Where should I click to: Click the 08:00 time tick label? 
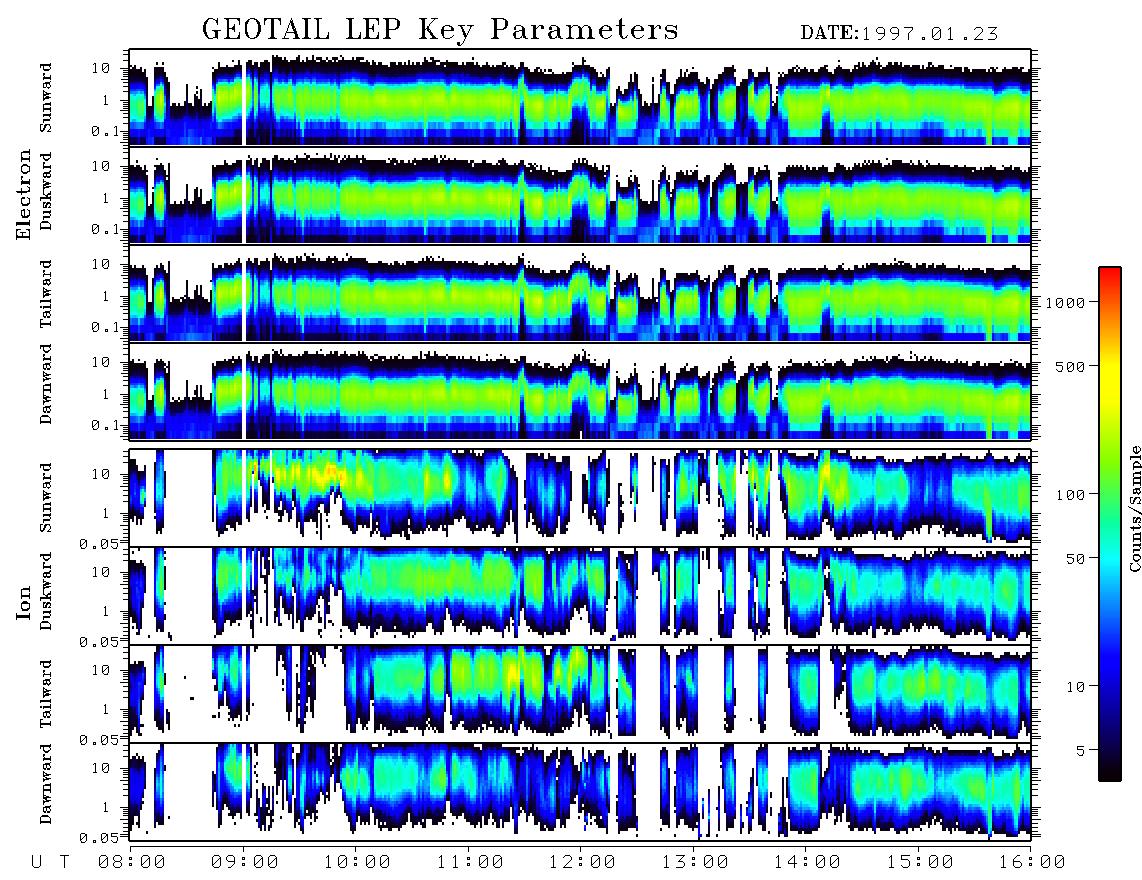131,862
